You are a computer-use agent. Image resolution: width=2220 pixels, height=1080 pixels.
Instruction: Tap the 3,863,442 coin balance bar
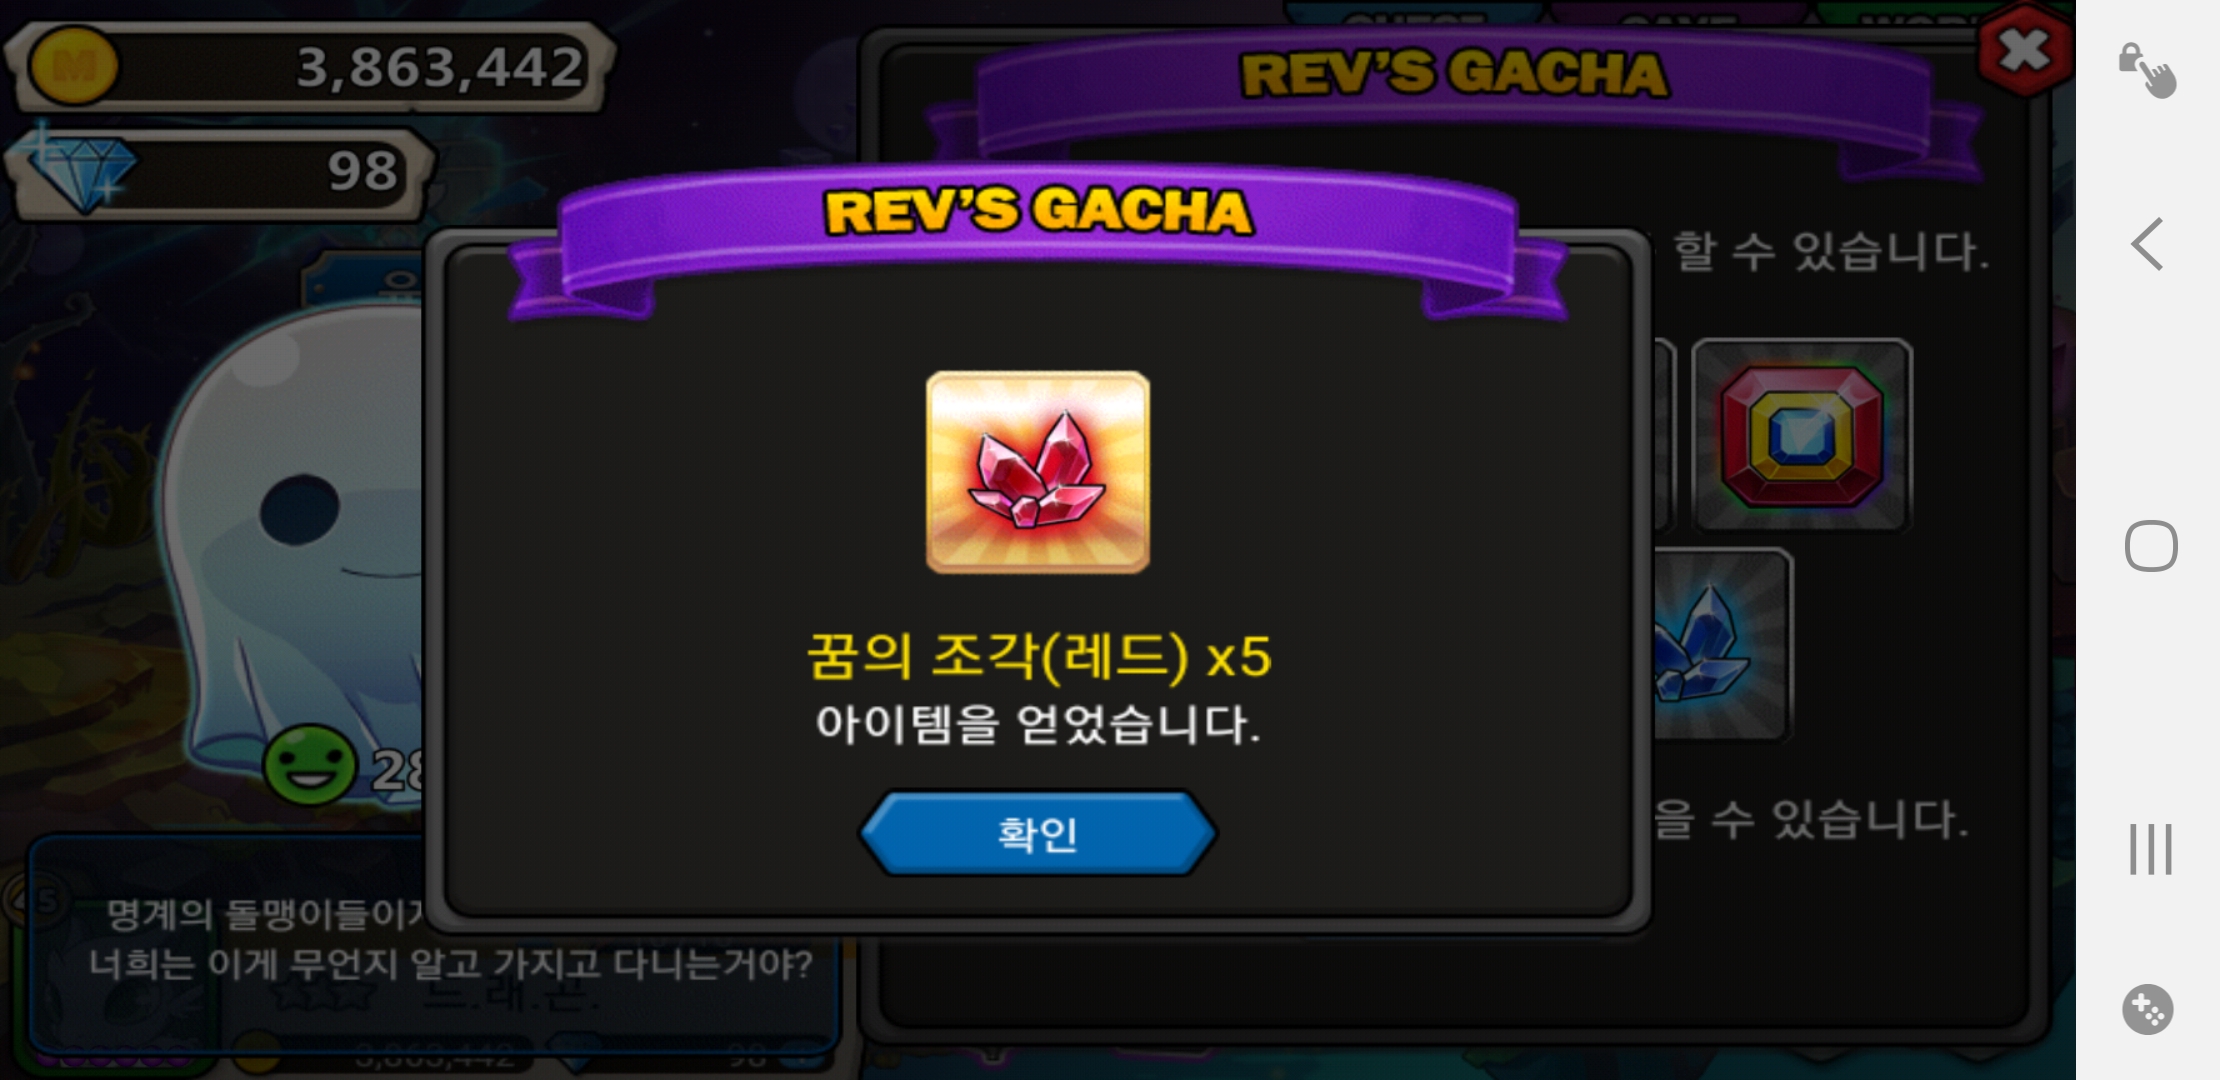[x=310, y=67]
